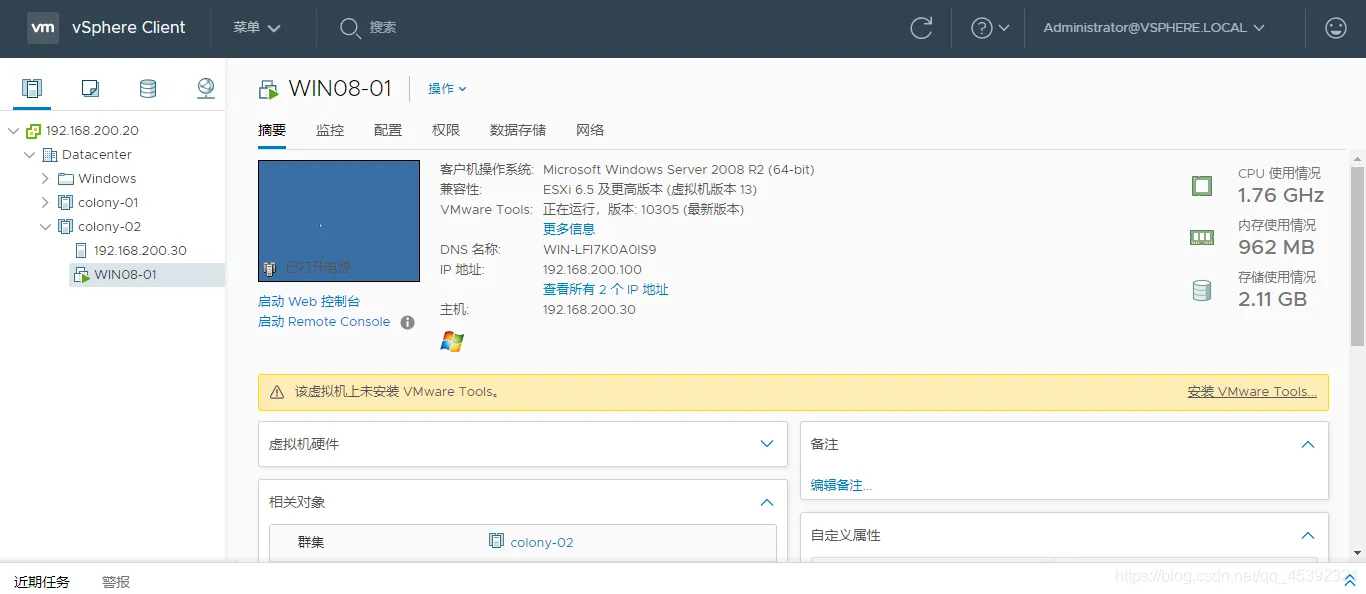Open the 近期任务 bottom tab
Viewport: 1366px width, 594px height.
point(42,581)
